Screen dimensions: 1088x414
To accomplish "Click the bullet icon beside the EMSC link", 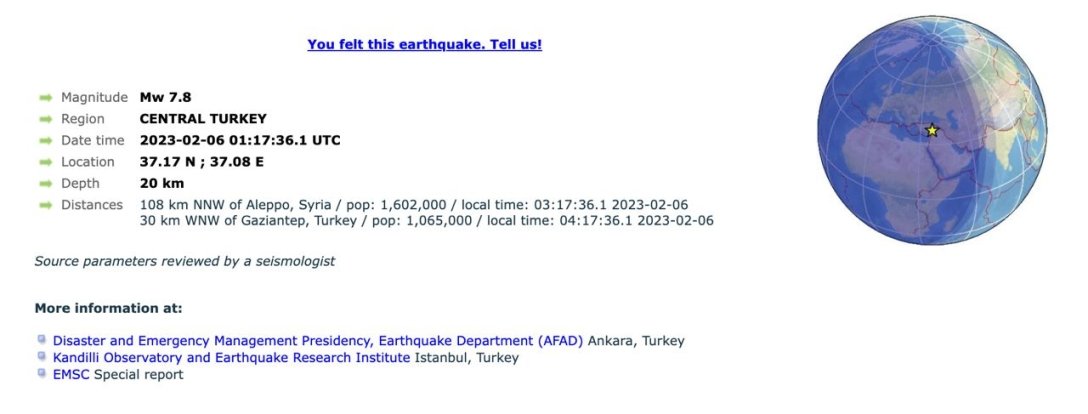I will tap(42, 373).
